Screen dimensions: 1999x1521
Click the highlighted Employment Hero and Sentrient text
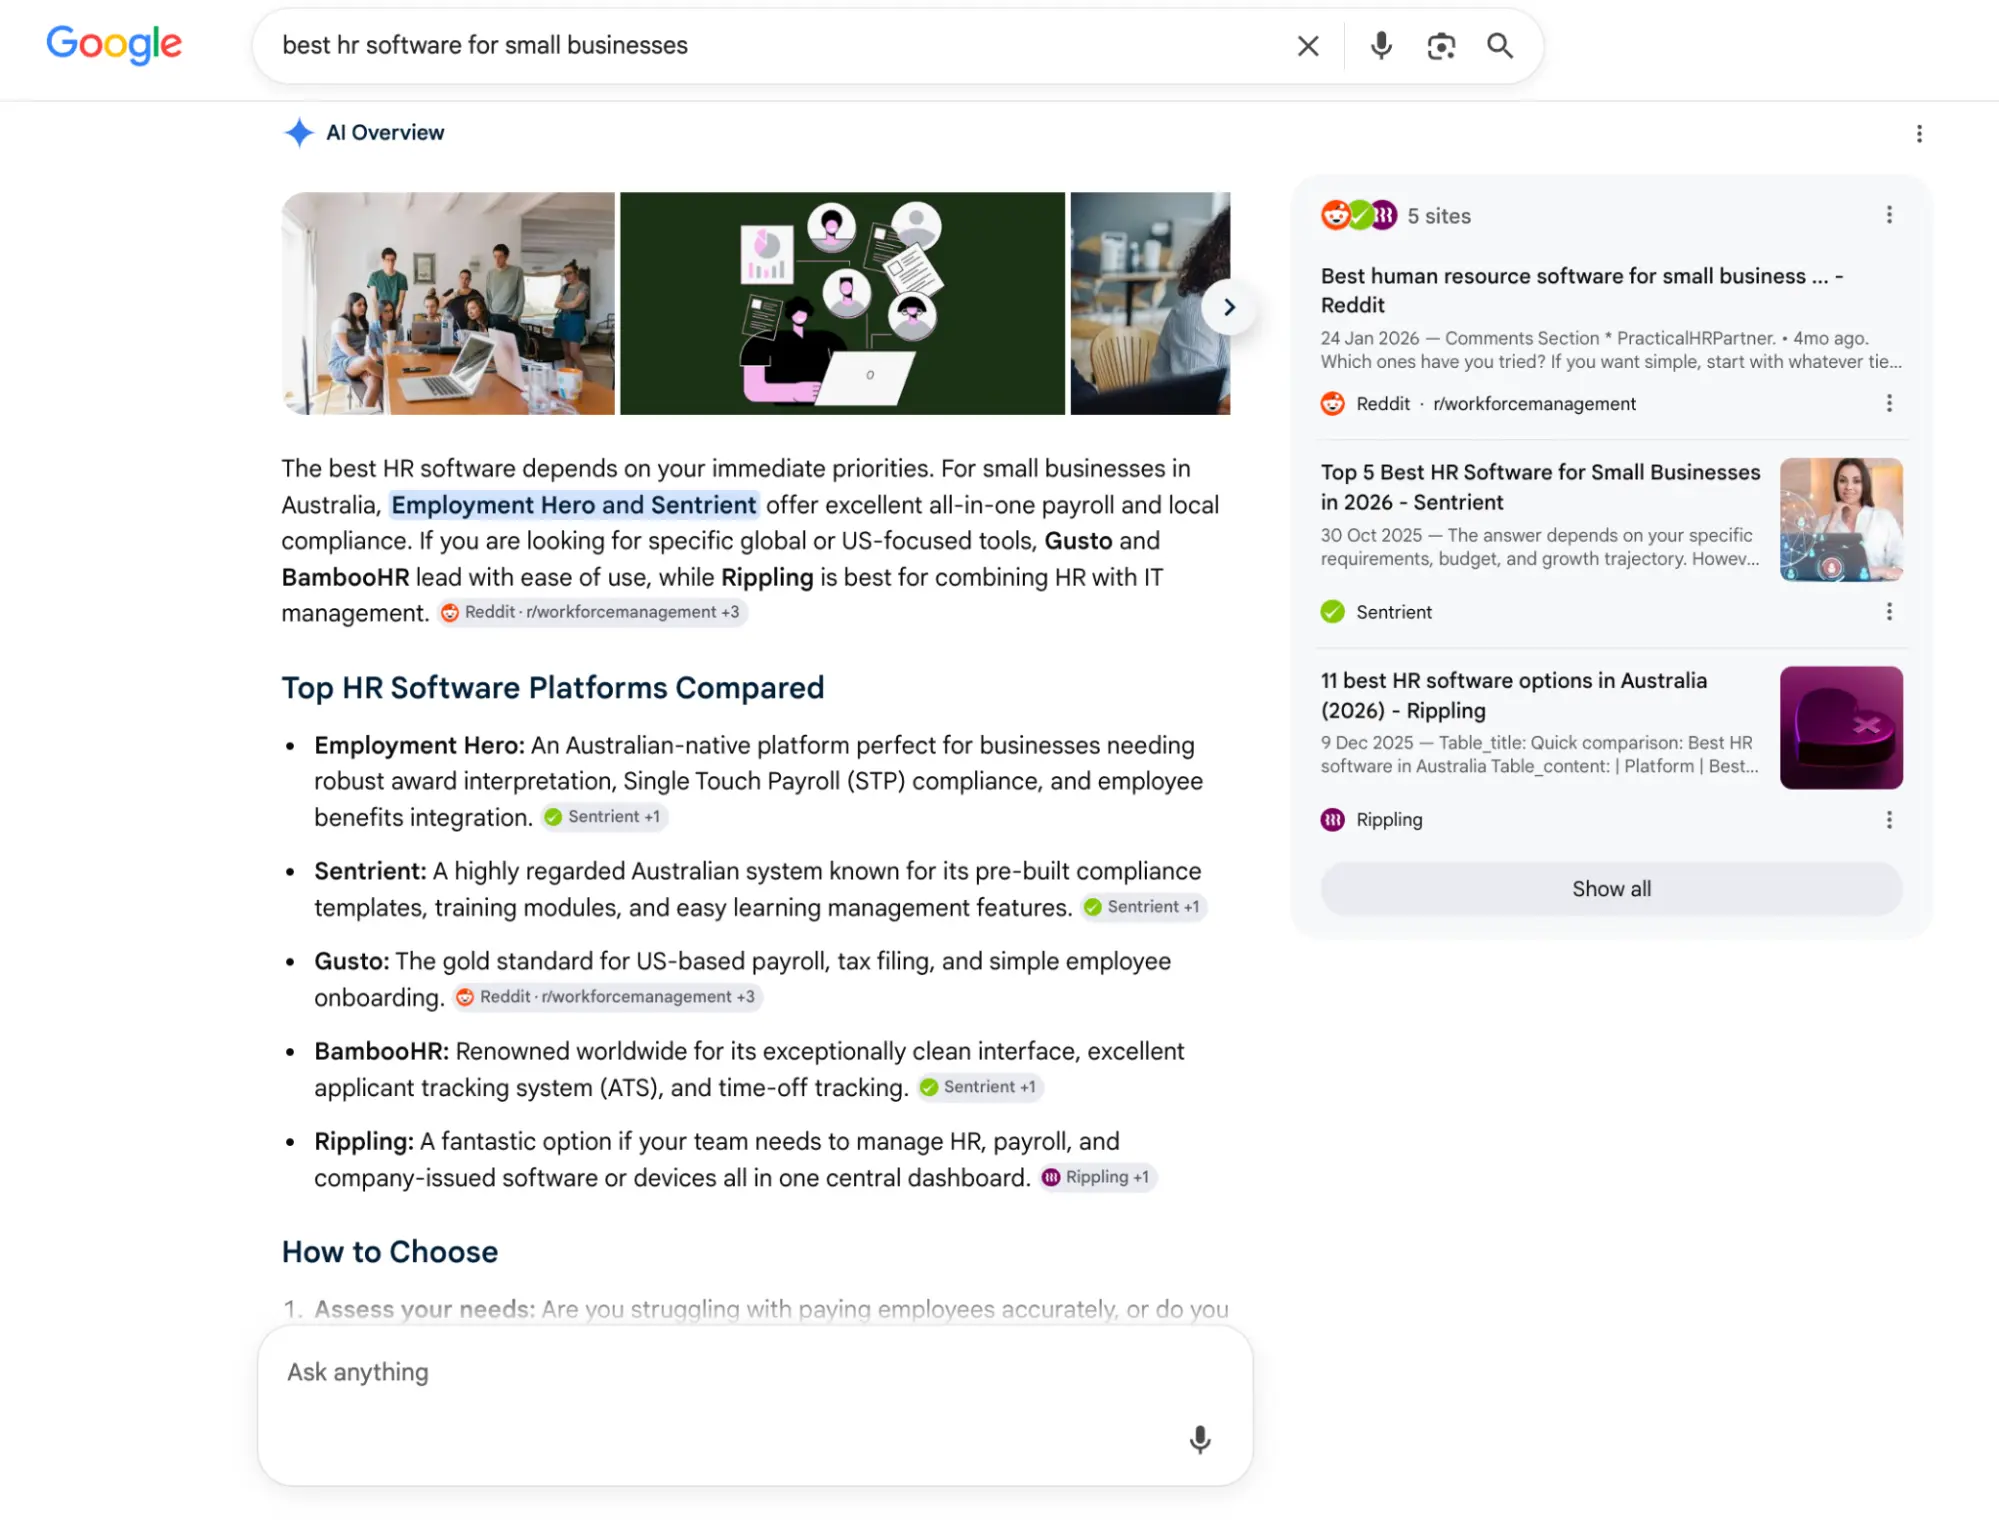[573, 505]
